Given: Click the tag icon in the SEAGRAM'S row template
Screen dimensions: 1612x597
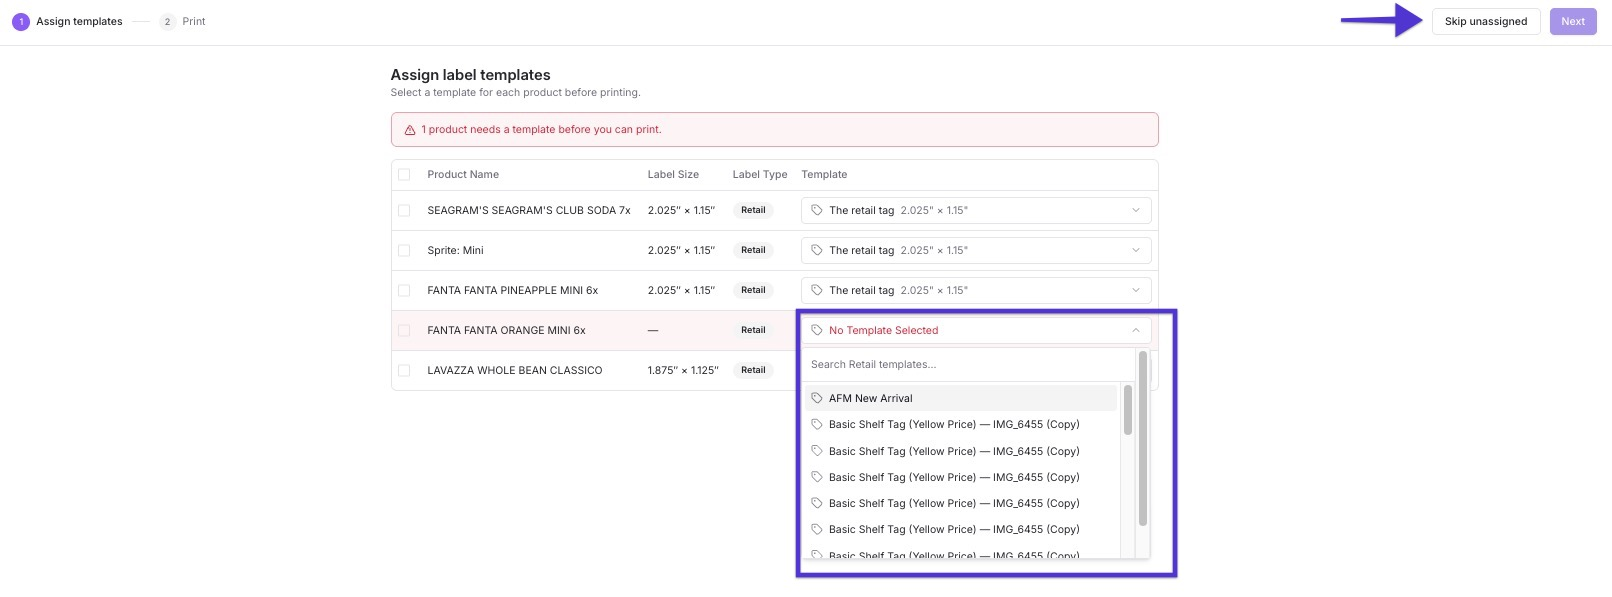Looking at the screenshot, I should coord(817,210).
